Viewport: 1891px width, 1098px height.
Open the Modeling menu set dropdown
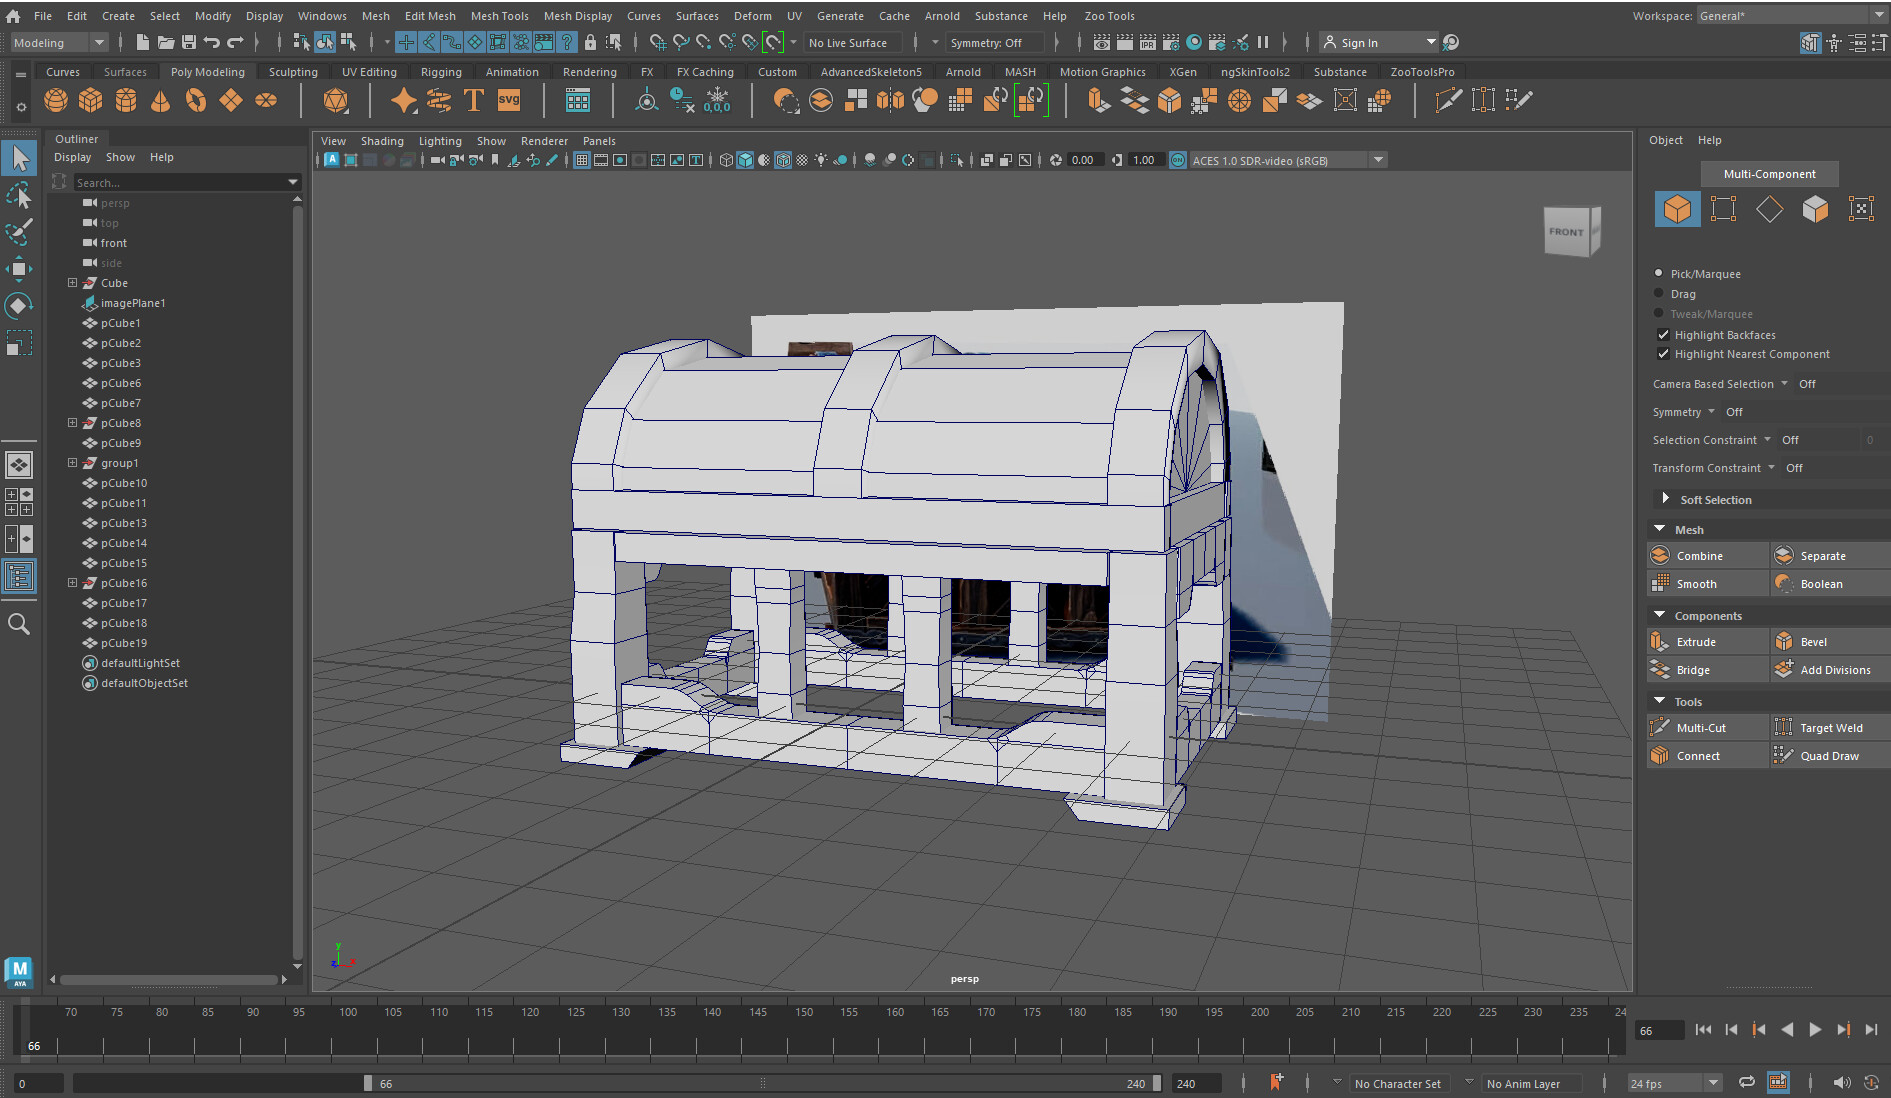click(58, 43)
